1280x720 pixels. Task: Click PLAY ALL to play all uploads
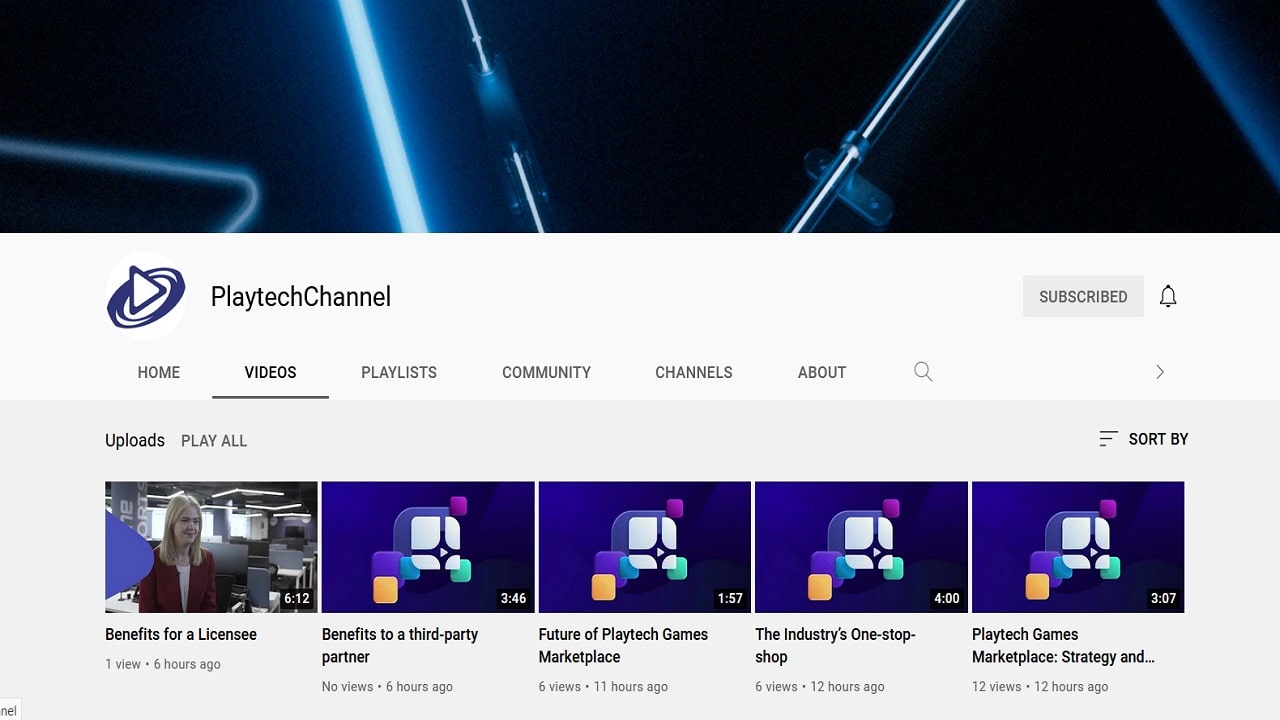pos(213,440)
